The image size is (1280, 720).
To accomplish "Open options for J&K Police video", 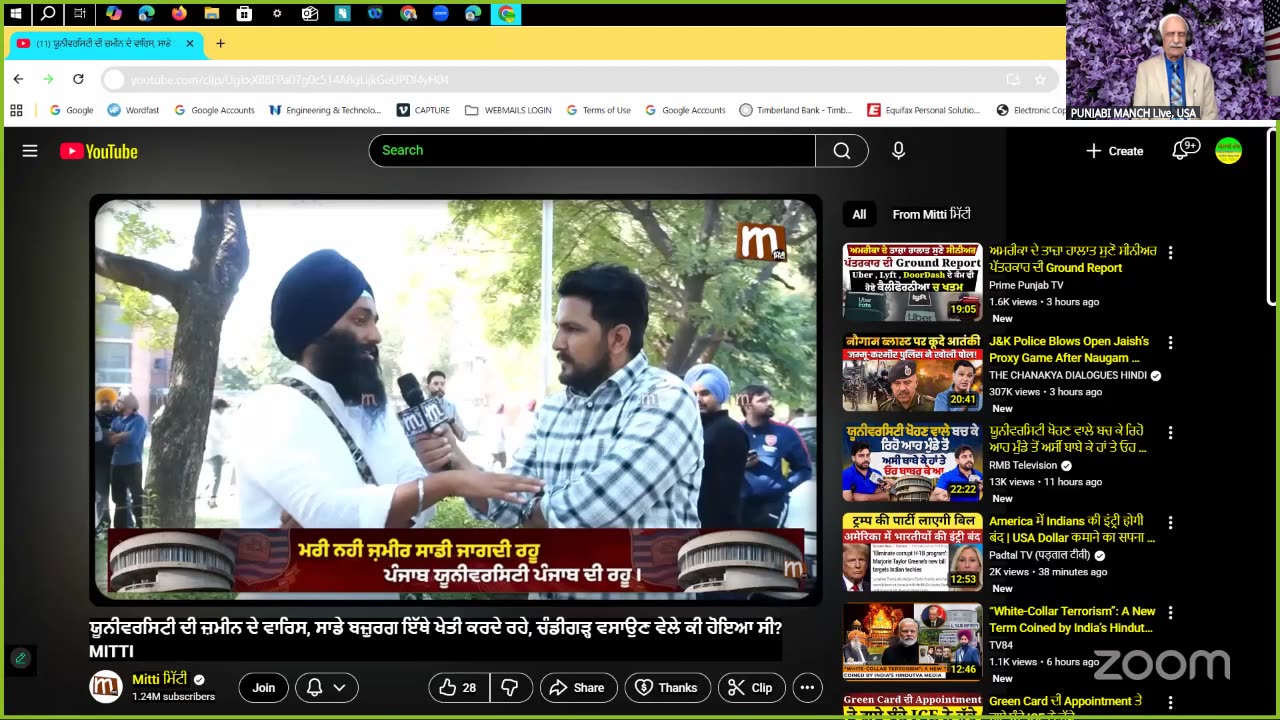I will click(x=1170, y=343).
